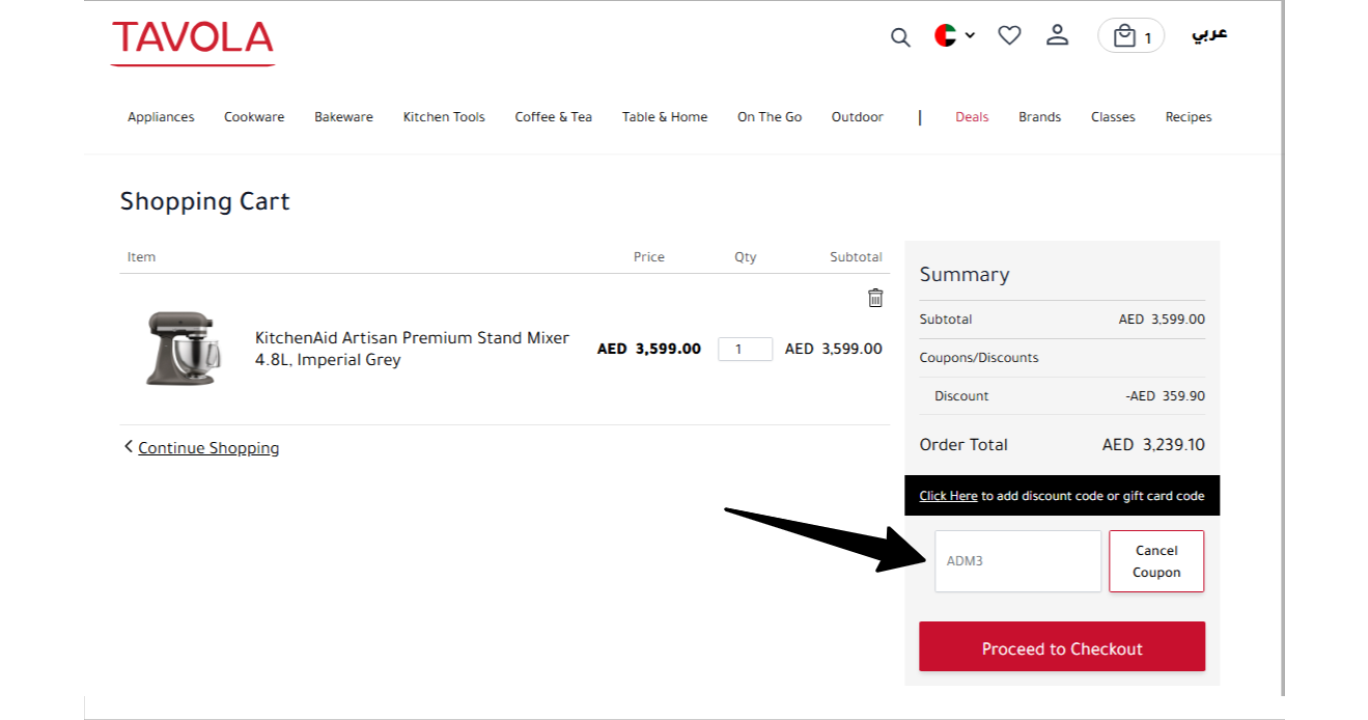Open the shopping bag cart icon
Image resolution: width=1368 pixels, height=720 pixels.
click(1131, 36)
